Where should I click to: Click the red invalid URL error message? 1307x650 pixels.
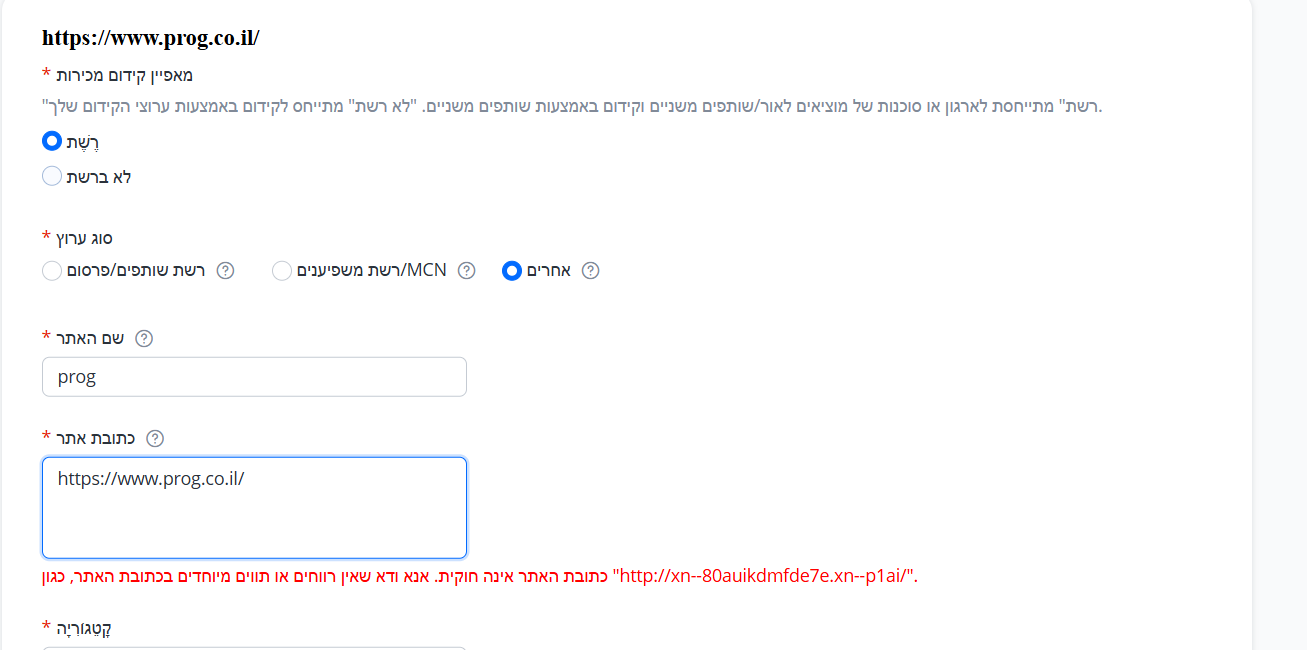pyautogui.click(x=480, y=576)
